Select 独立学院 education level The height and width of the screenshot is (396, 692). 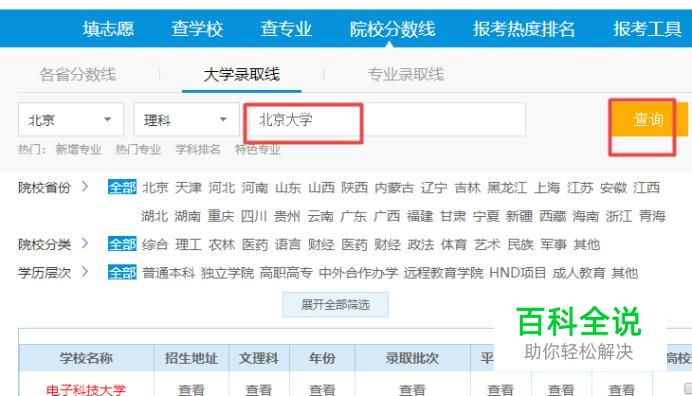pos(227,273)
